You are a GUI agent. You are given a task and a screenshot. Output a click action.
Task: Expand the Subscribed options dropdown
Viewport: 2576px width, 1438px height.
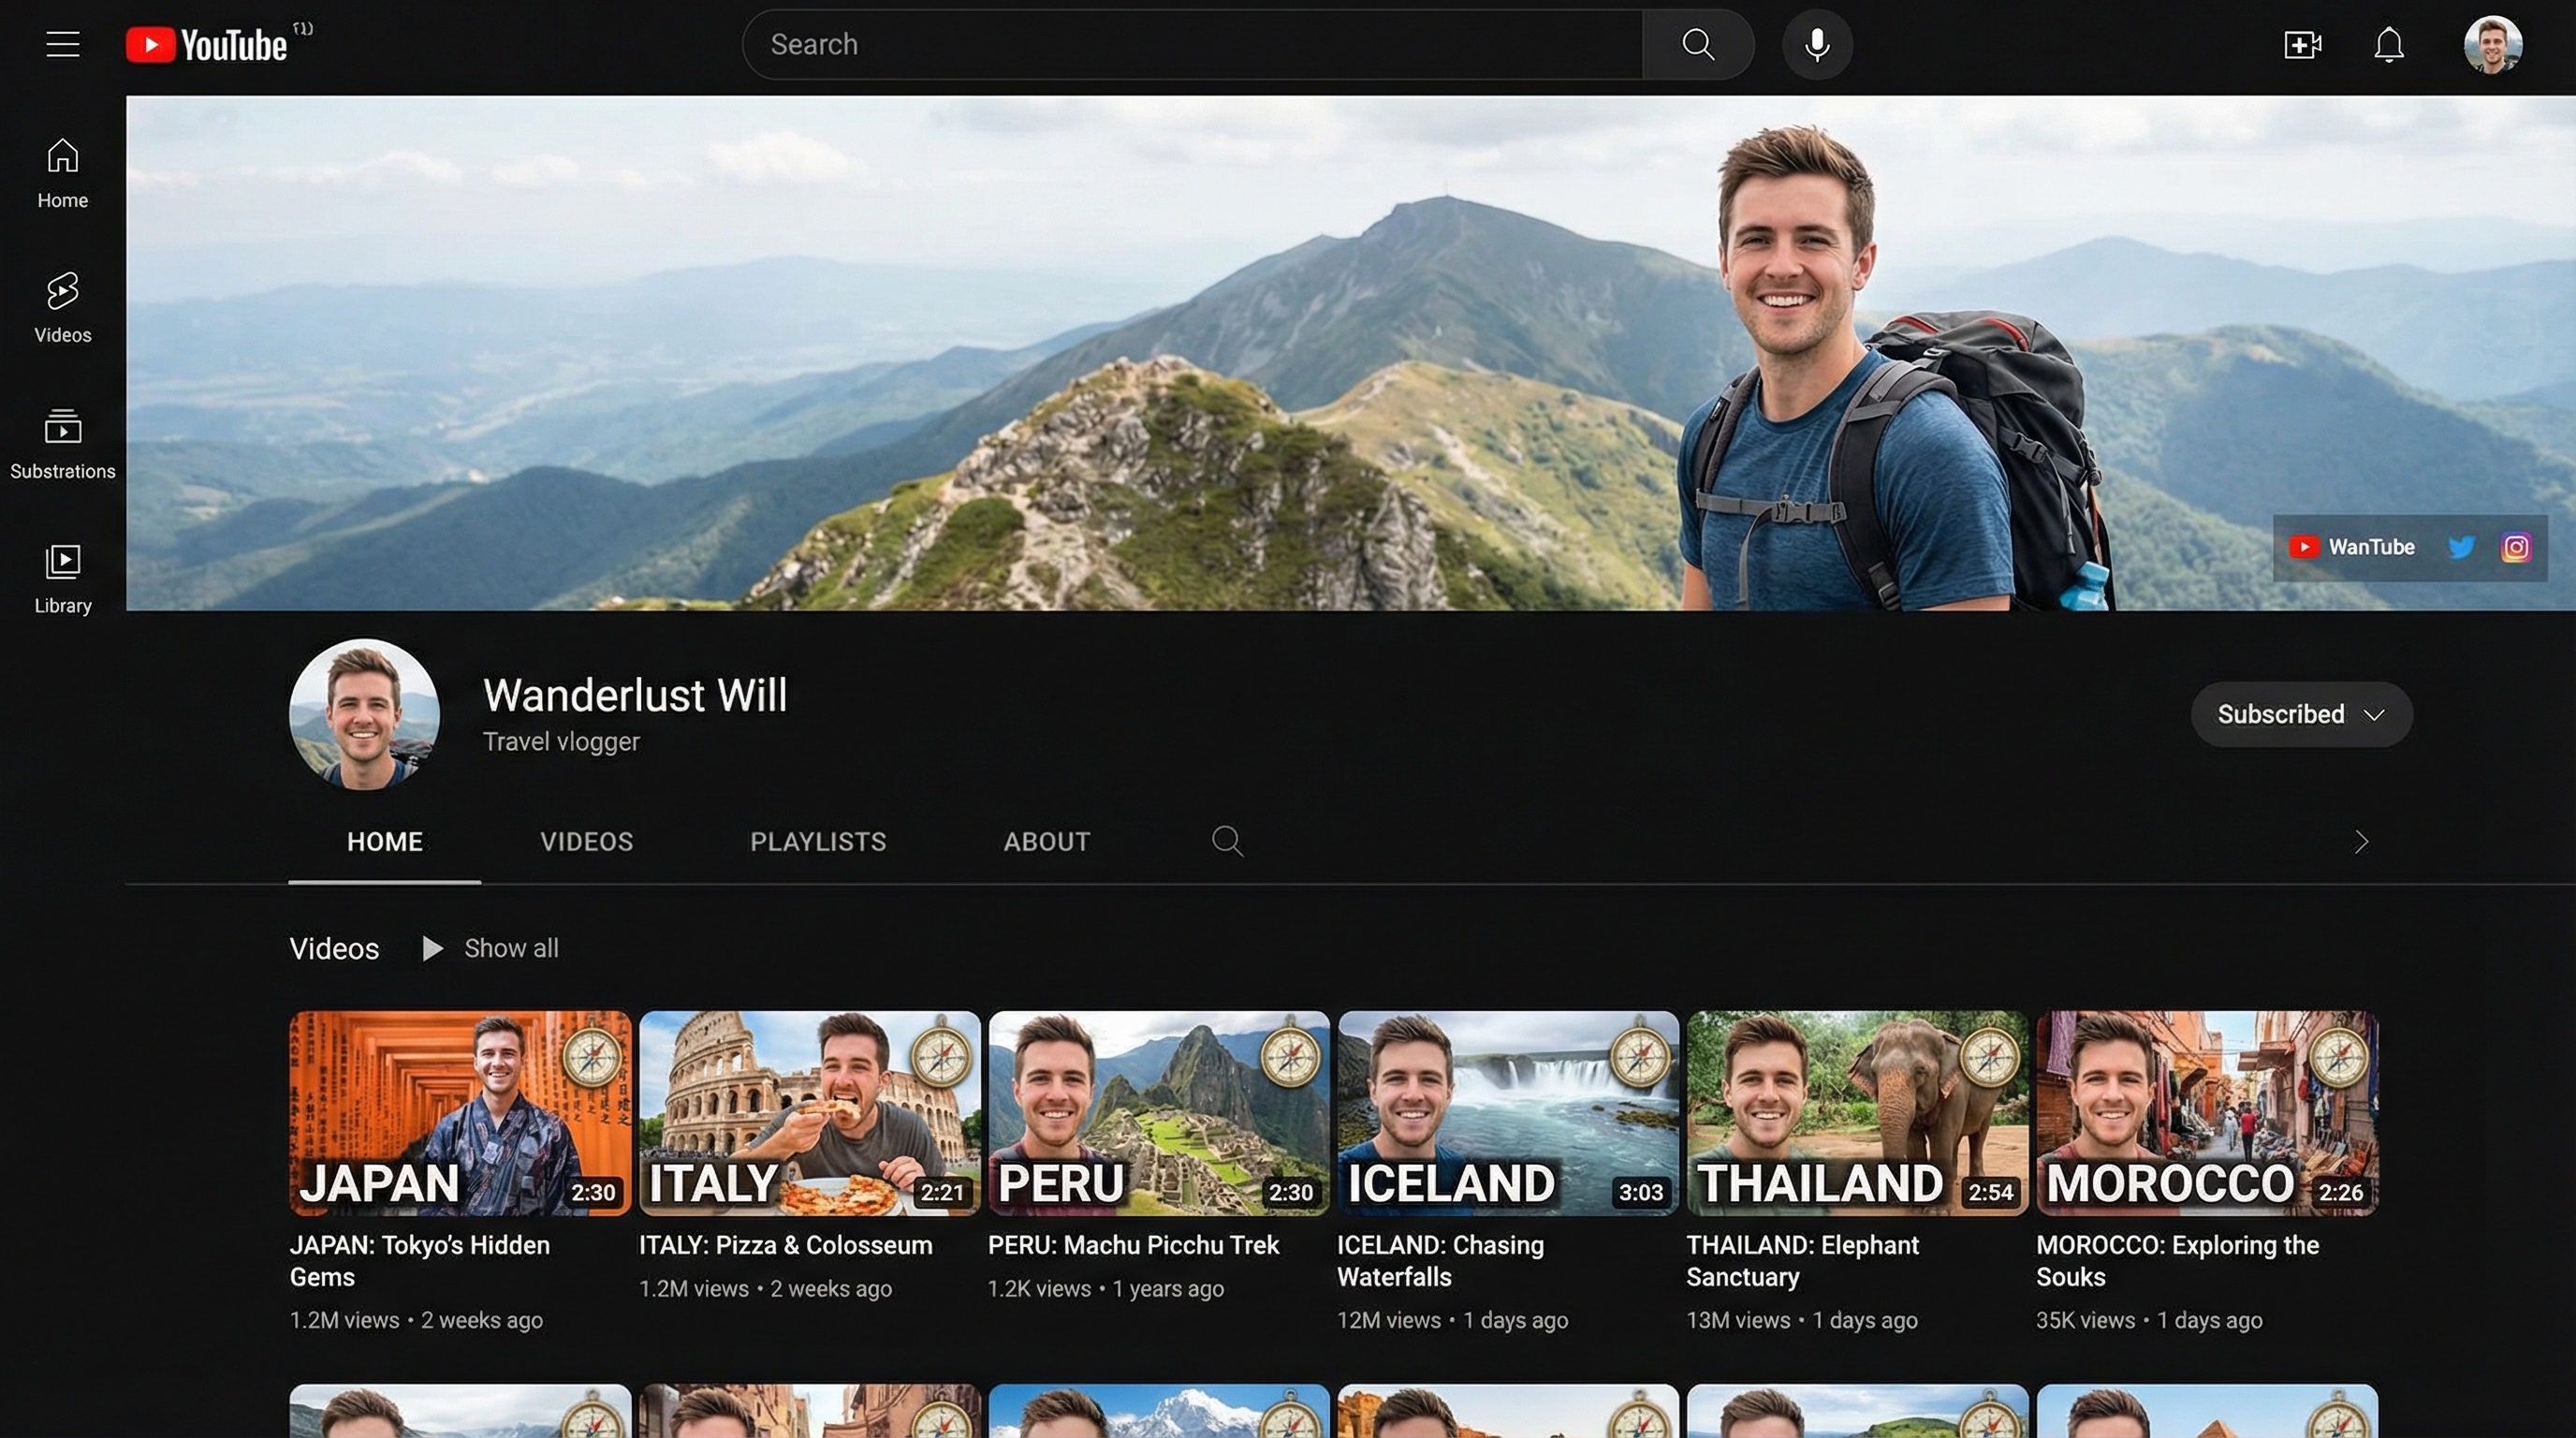pyautogui.click(x=2378, y=714)
